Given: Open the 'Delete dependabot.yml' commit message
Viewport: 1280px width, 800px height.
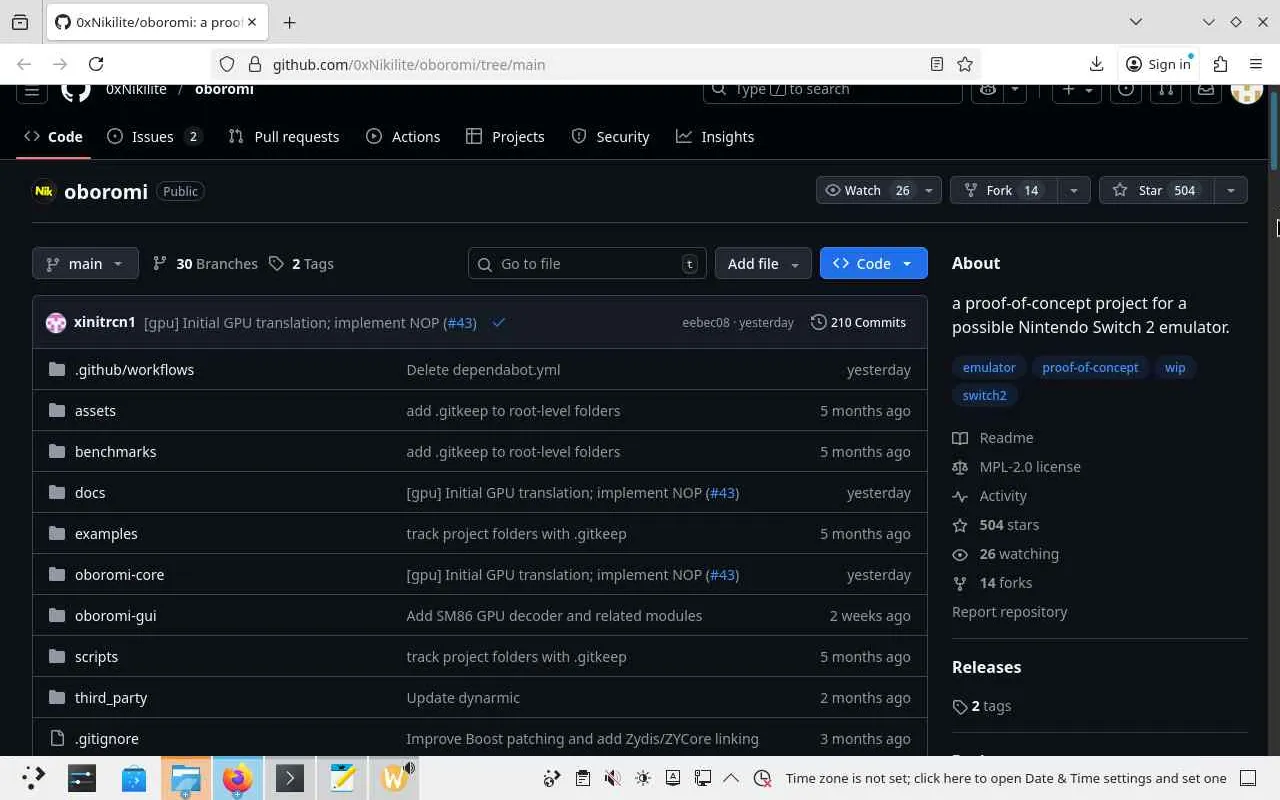Looking at the screenshot, I should coord(483,370).
